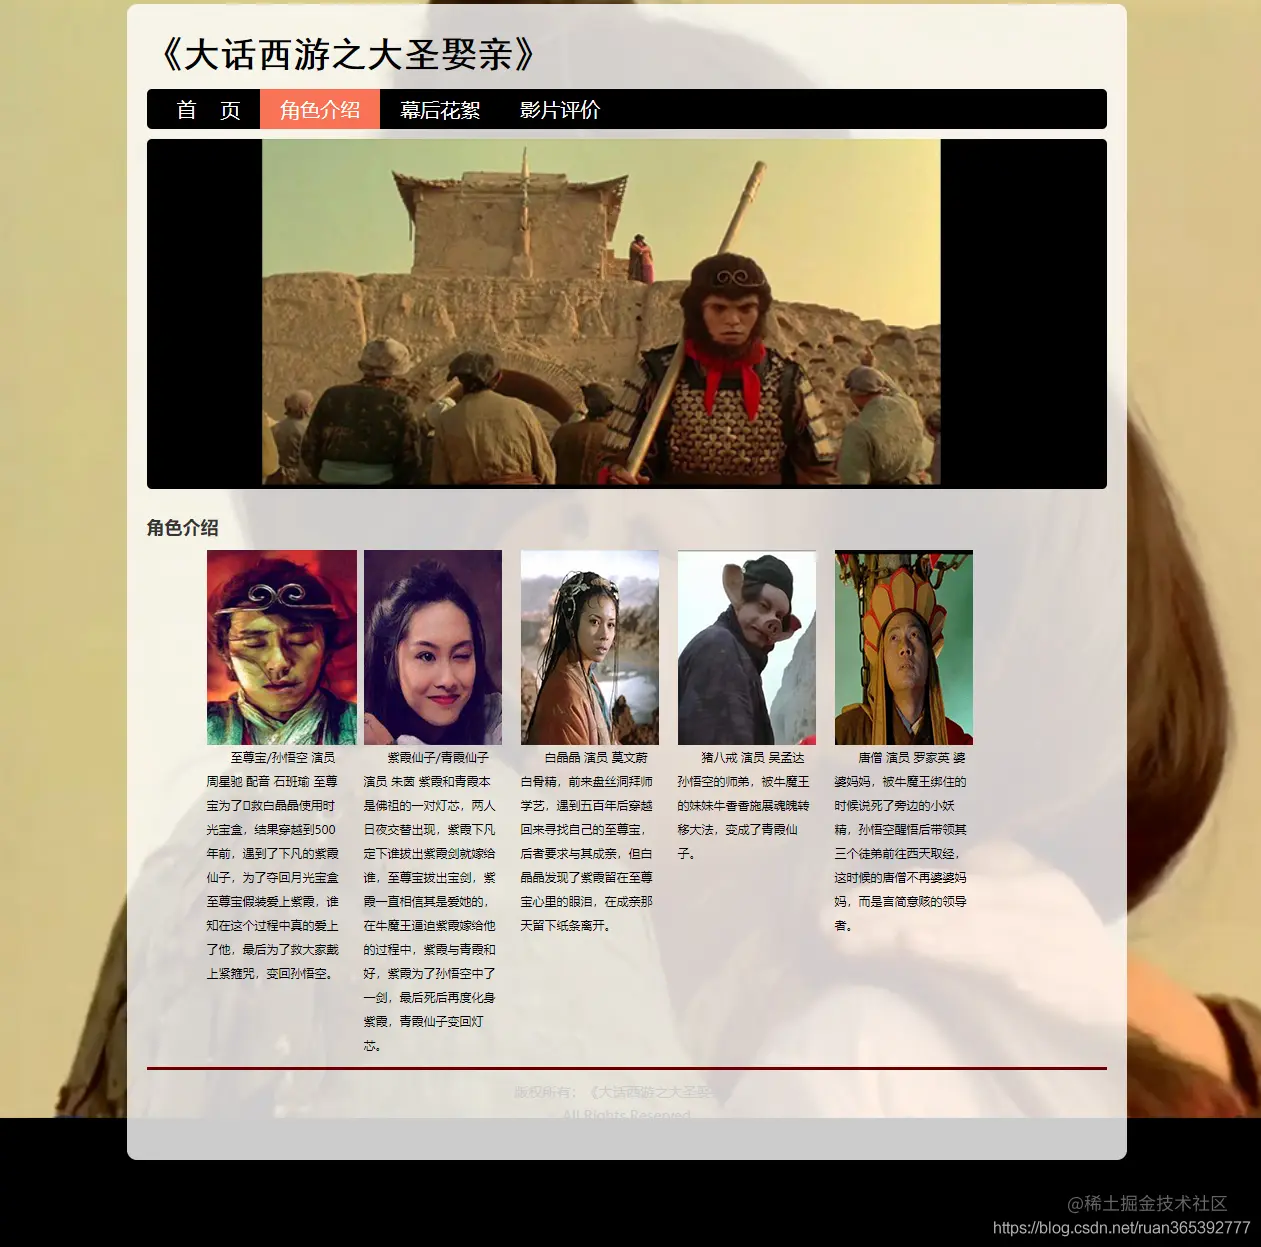1261x1247 pixels.
Task: Click the 唐僧 character photo
Action: [904, 647]
